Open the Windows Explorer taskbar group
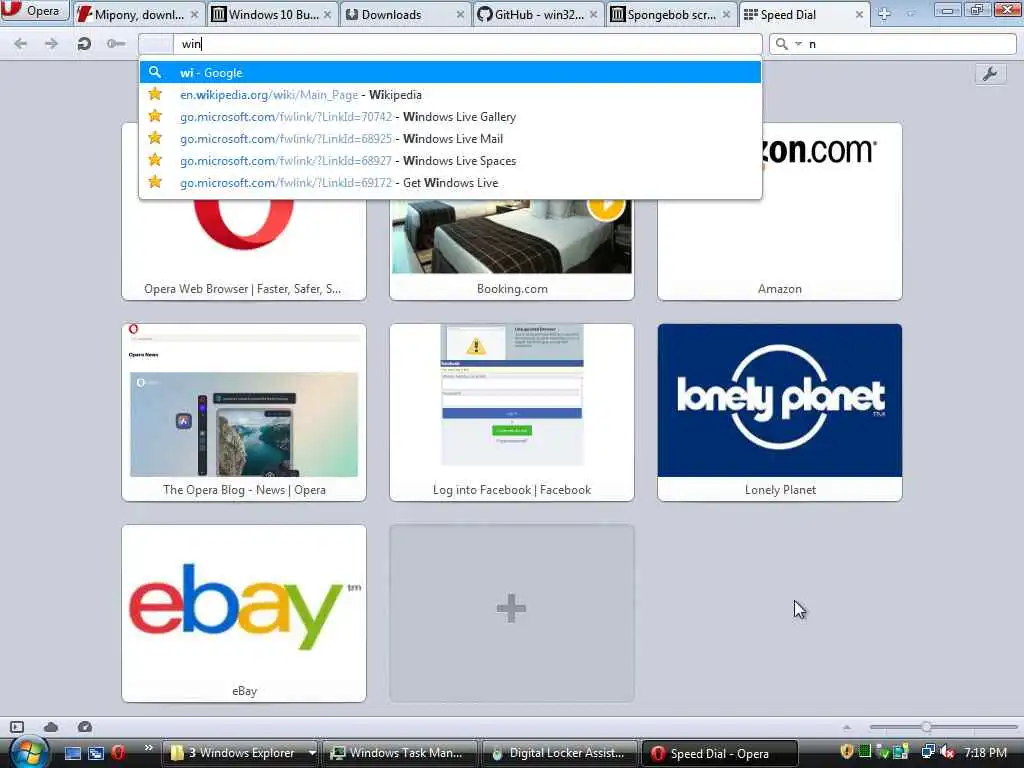 coord(235,753)
